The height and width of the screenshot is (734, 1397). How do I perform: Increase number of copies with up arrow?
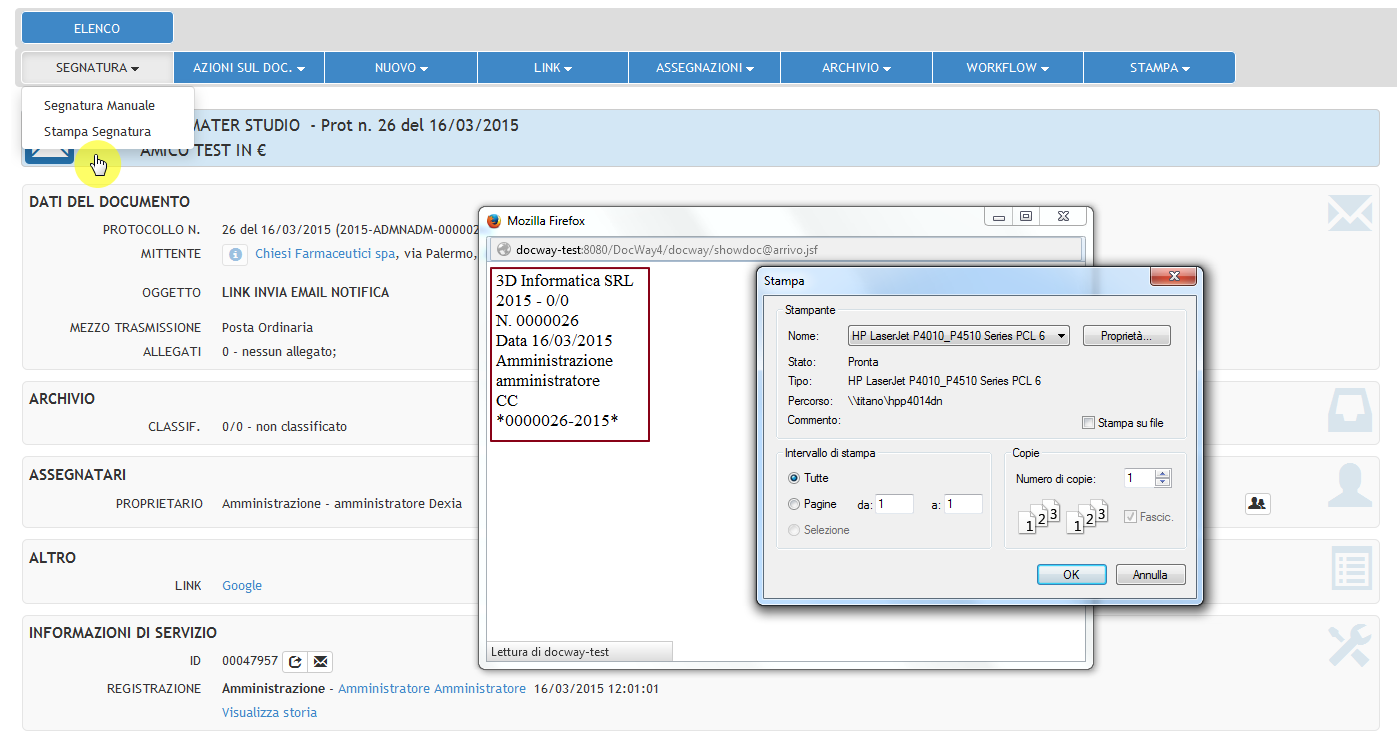tap(1162, 474)
